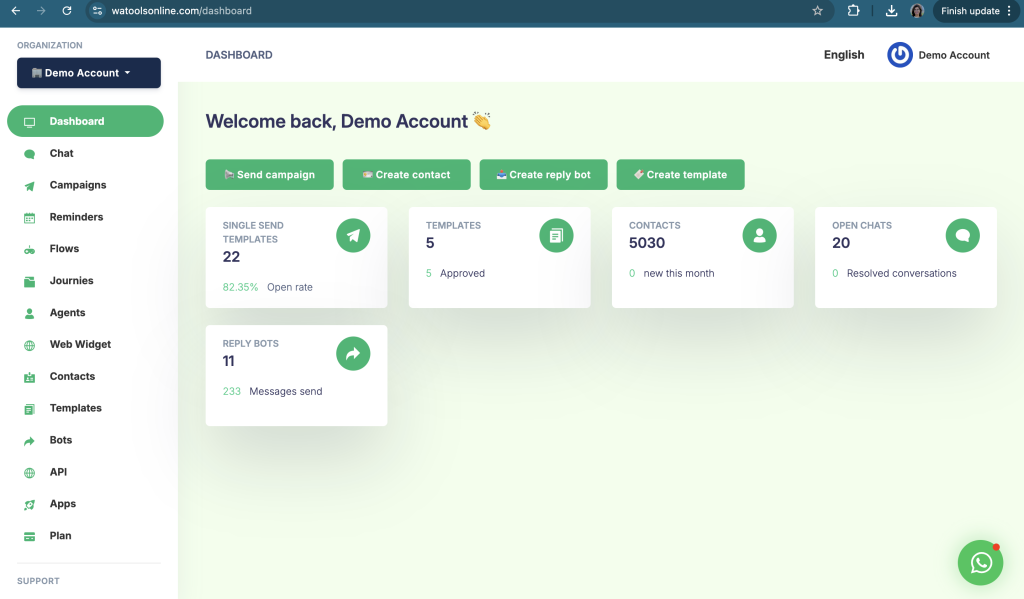Viewport: 1024px width, 599px height.
Task: Click the browser reload icon
Action: click(67, 10)
